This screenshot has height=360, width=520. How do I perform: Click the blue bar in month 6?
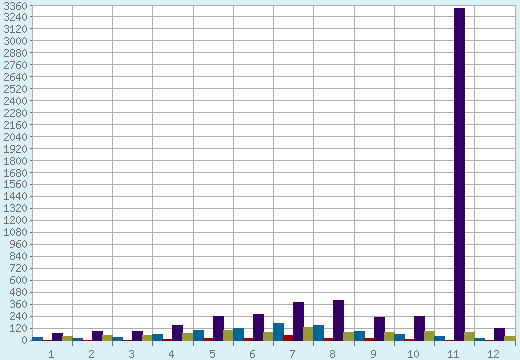(238, 334)
